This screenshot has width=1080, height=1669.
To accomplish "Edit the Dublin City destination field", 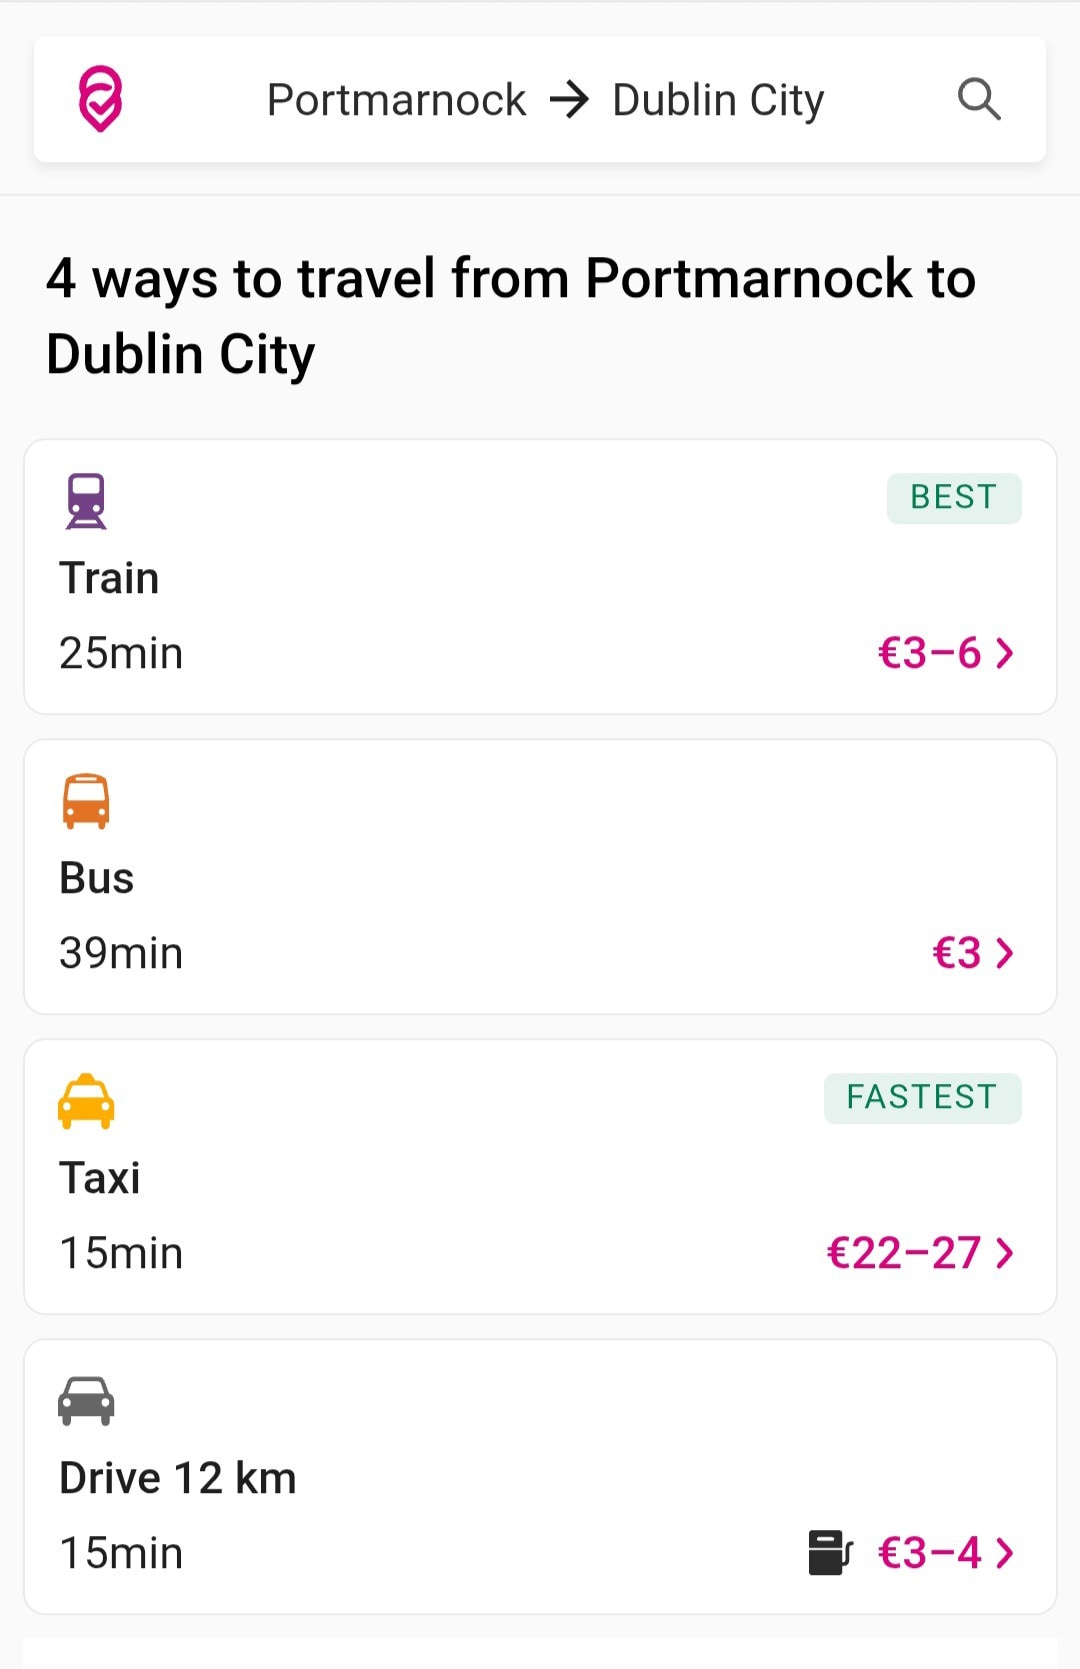I will click(x=718, y=101).
